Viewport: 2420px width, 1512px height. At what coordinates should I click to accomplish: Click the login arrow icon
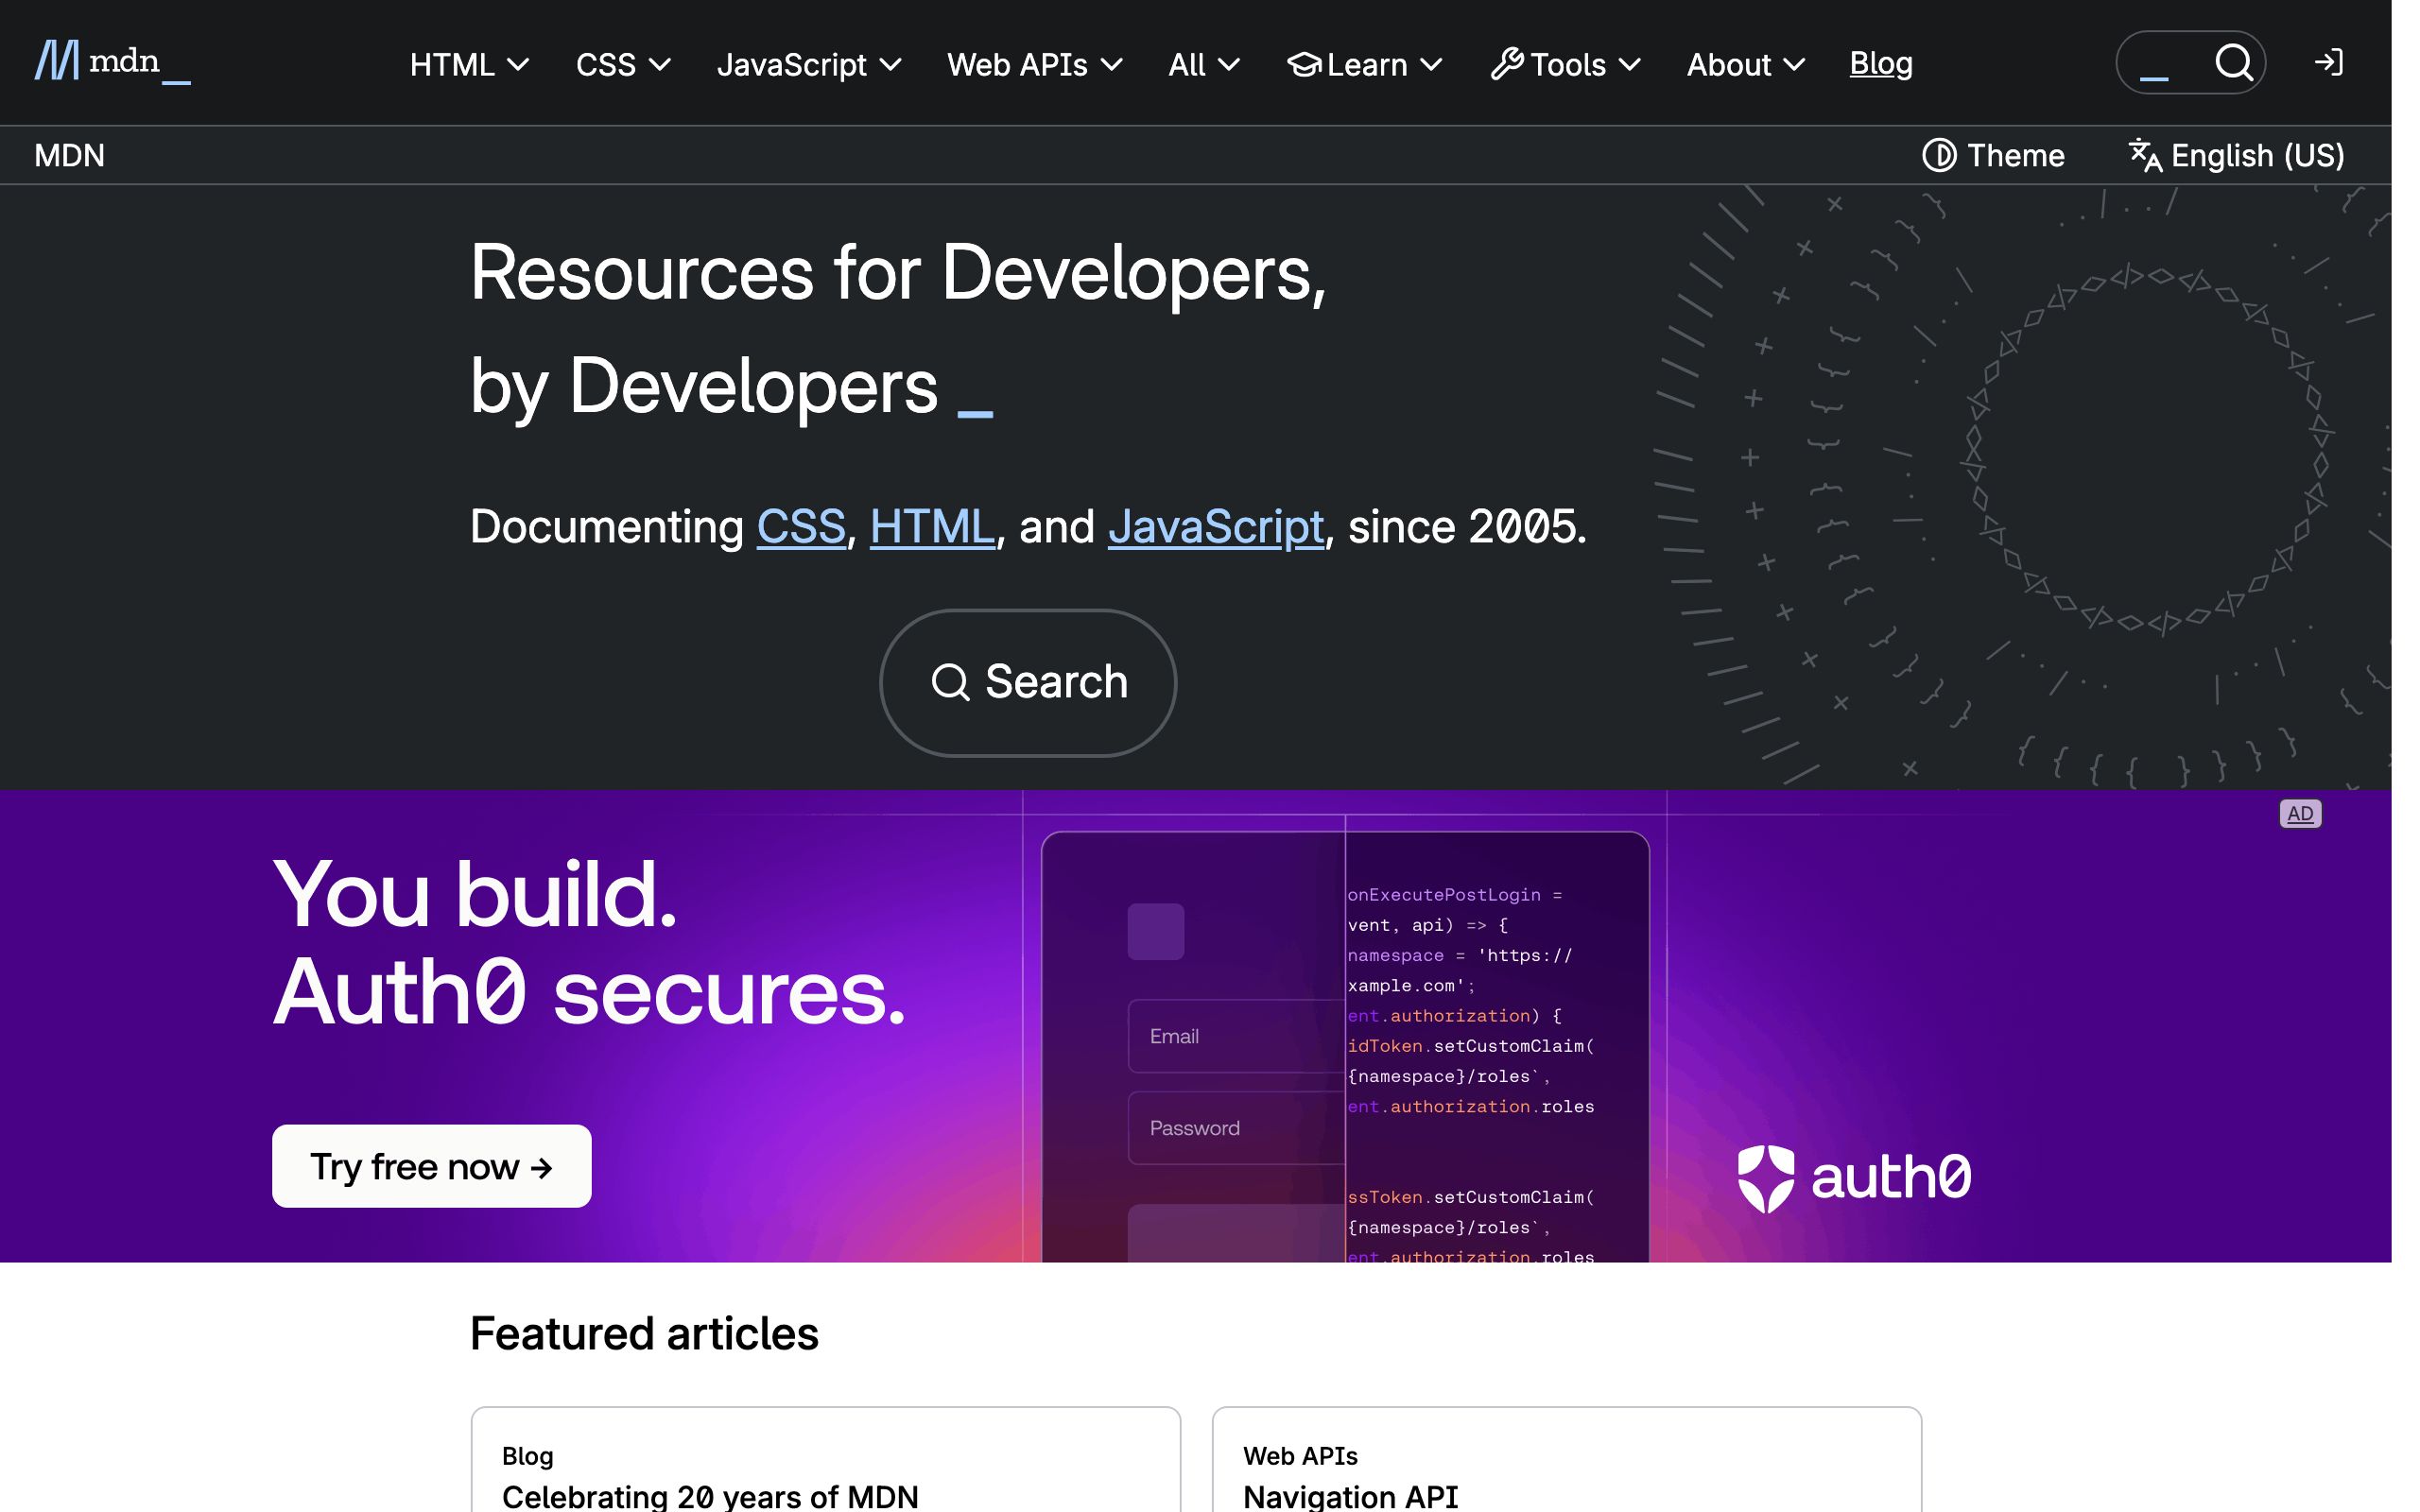click(2329, 62)
